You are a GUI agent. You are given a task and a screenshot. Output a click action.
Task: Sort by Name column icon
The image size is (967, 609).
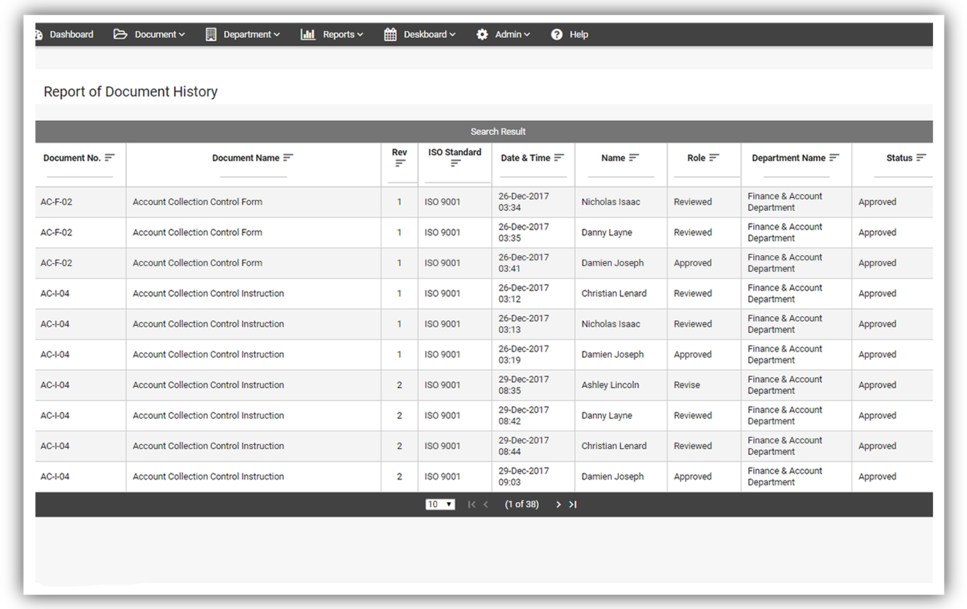point(634,157)
